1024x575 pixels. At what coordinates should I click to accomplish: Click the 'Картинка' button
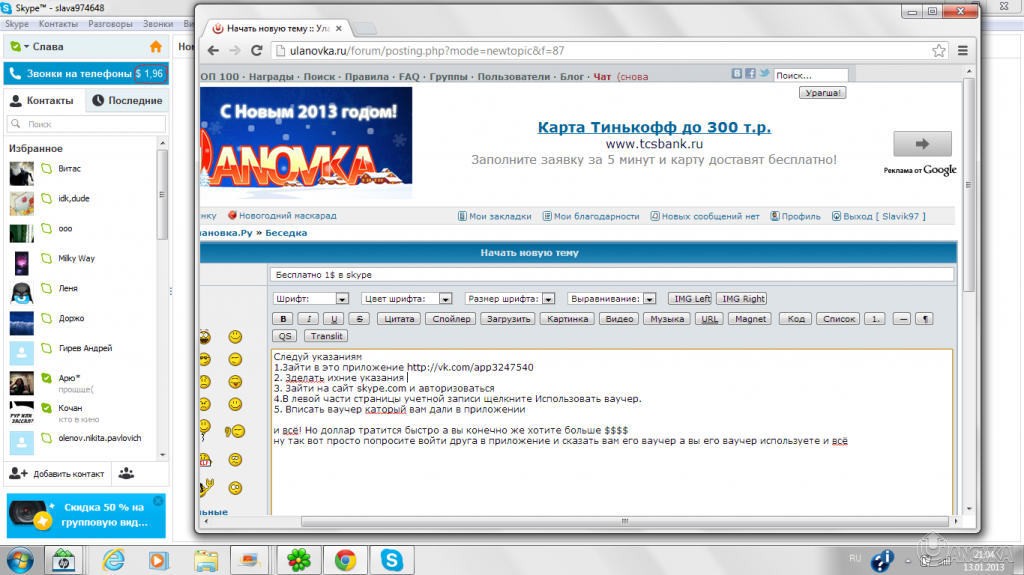tap(568, 319)
